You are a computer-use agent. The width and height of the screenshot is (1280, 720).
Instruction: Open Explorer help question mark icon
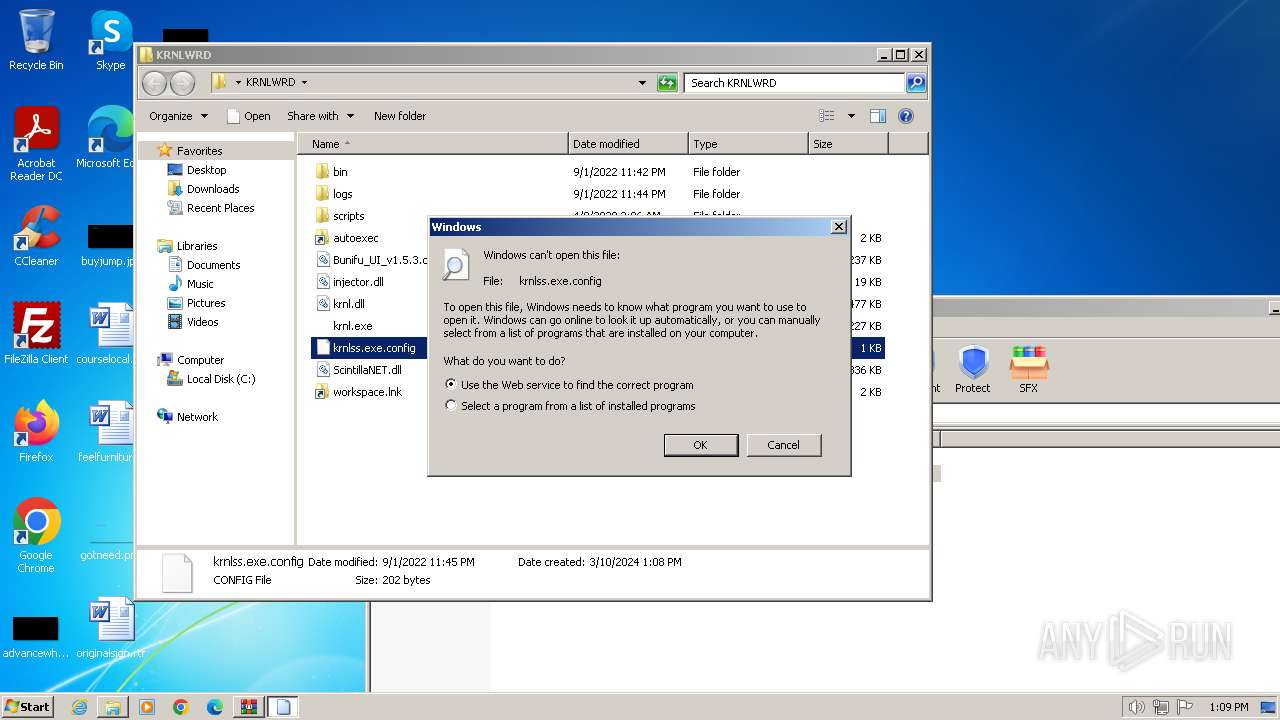click(906, 116)
